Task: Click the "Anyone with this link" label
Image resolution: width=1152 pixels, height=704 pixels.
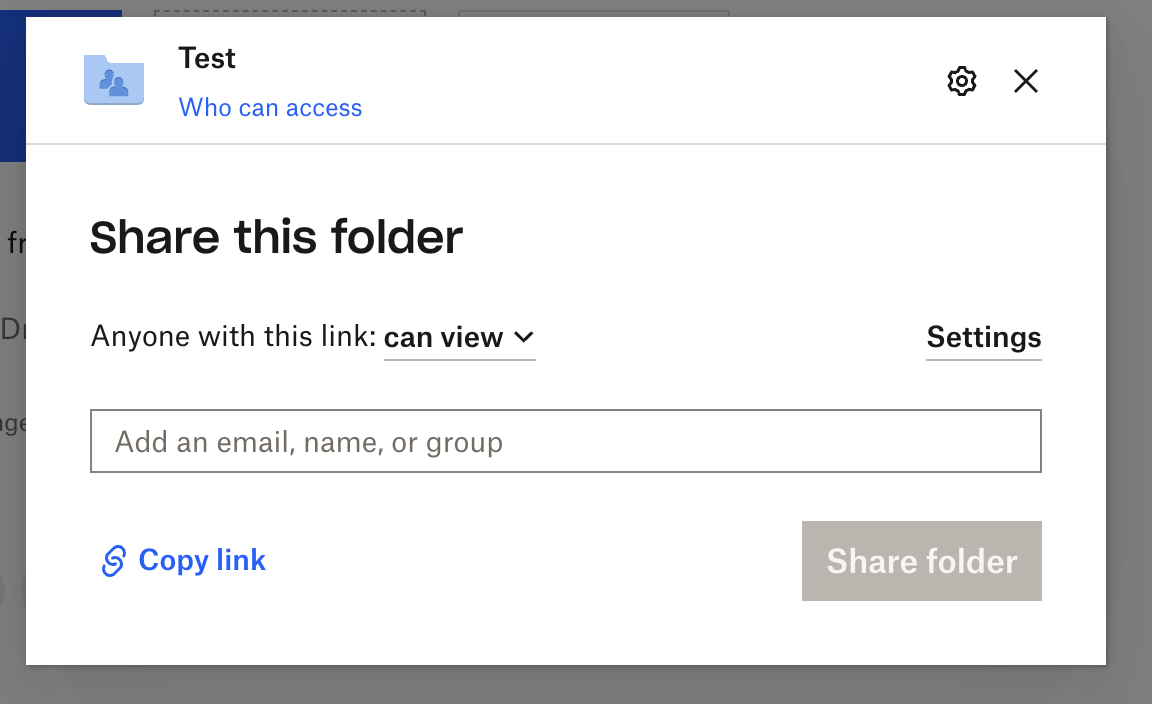Action: 234,338
